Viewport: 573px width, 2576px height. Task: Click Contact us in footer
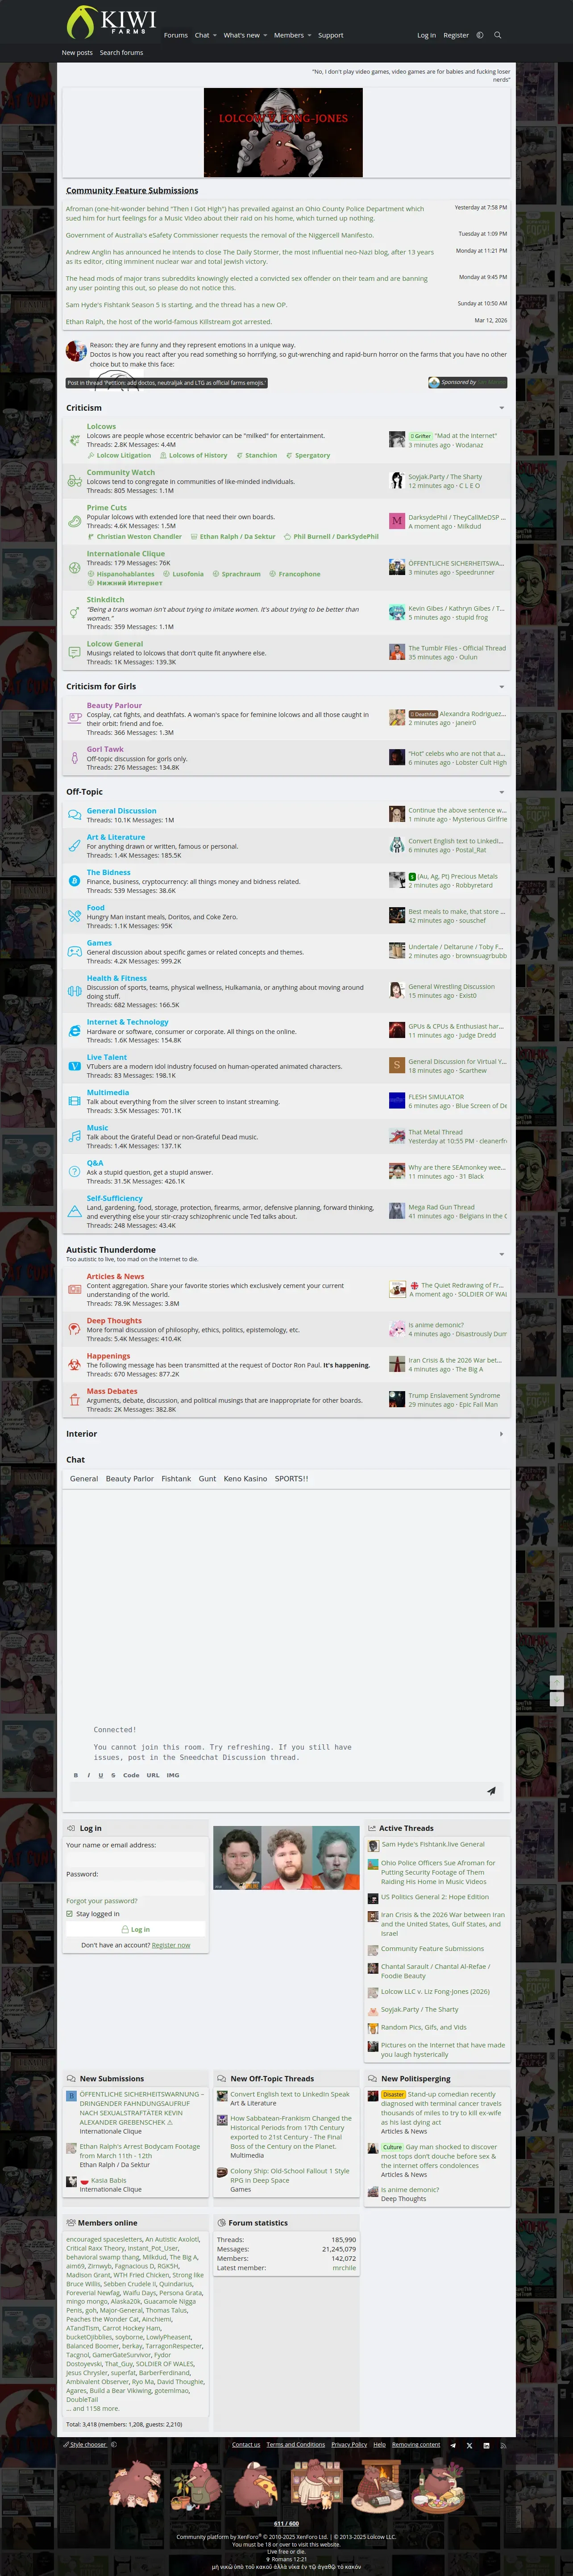246,2445
